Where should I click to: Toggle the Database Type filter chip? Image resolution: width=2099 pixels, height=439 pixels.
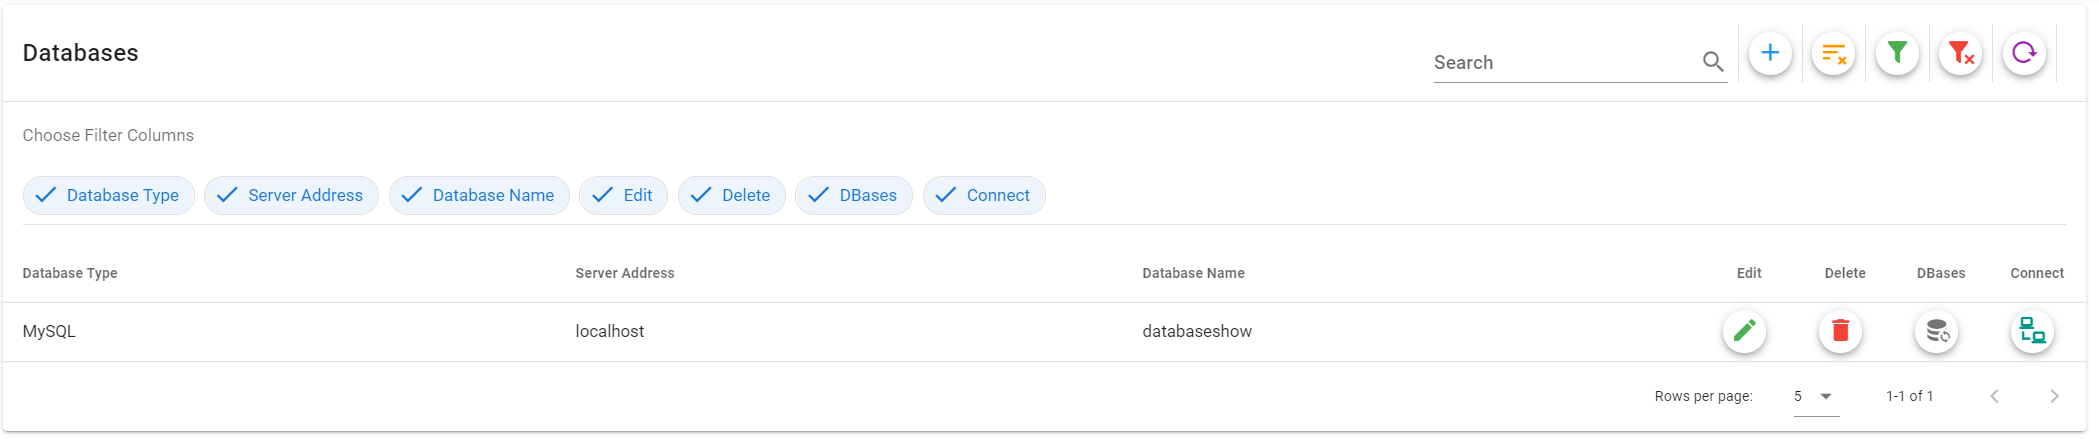108,196
